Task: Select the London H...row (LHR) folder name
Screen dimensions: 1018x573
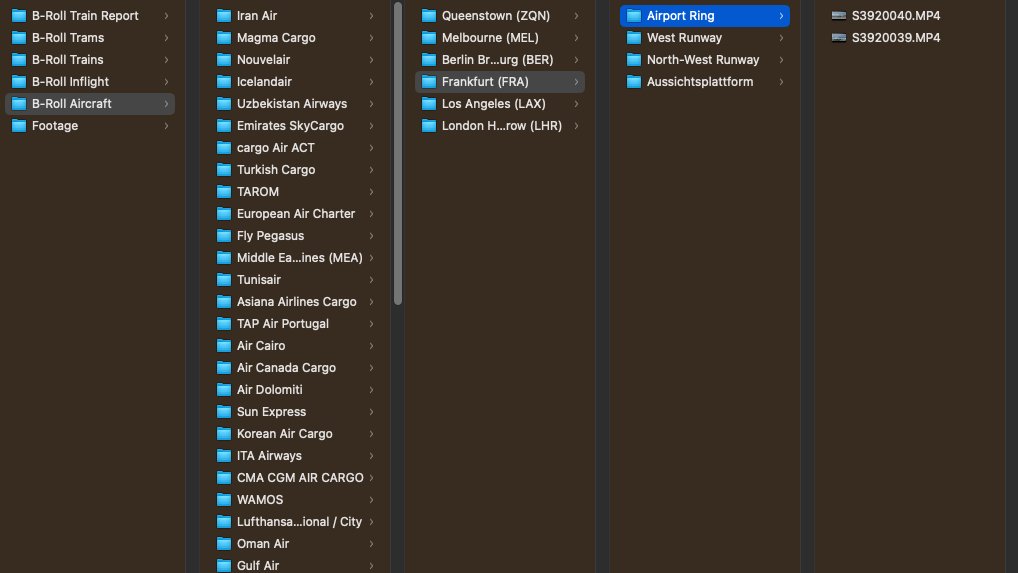Action: [x=502, y=126]
